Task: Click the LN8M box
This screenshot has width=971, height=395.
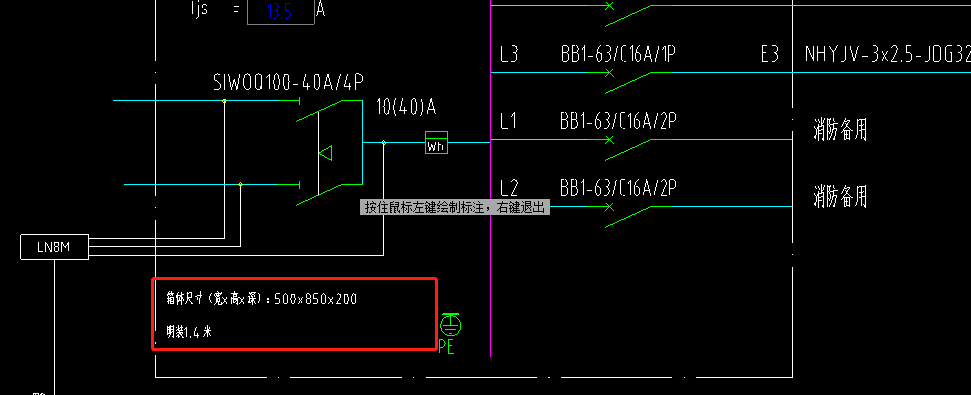Action: point(54,247)
